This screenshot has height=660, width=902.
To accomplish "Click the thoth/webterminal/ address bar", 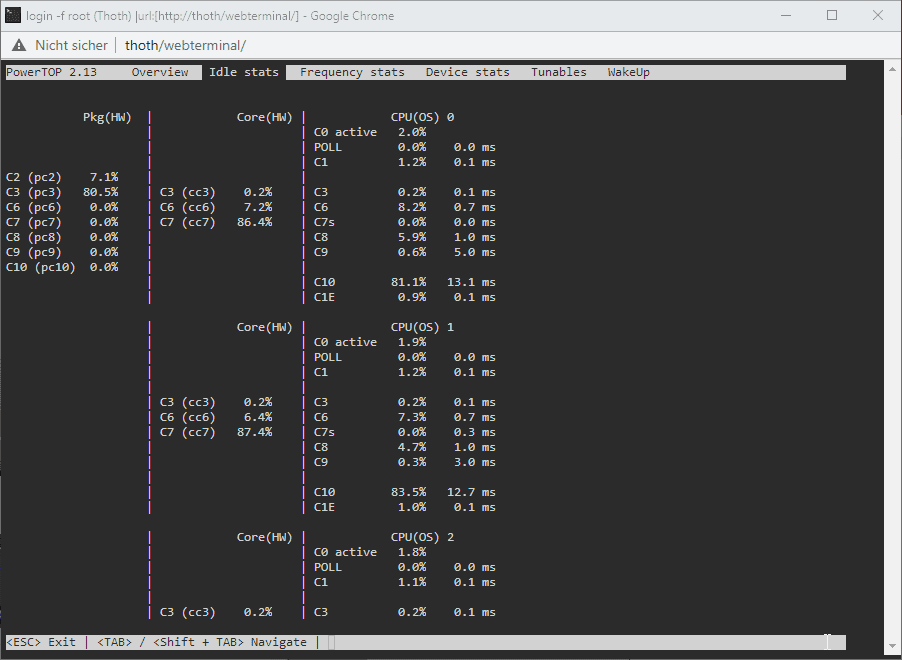I will 185,45.
